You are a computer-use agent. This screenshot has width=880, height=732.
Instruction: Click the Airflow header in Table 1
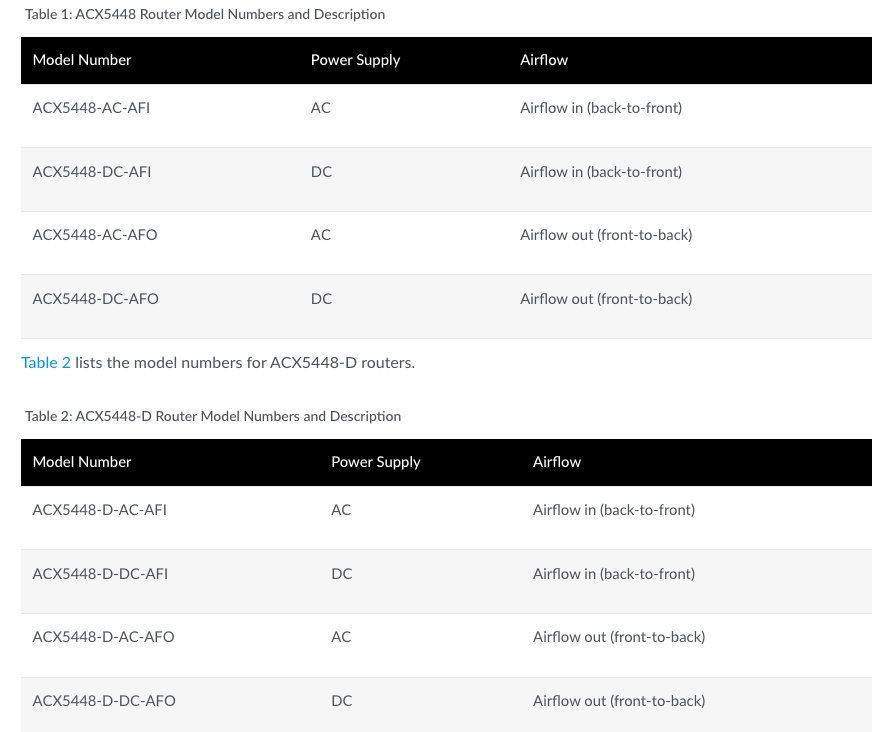point(544,60)
